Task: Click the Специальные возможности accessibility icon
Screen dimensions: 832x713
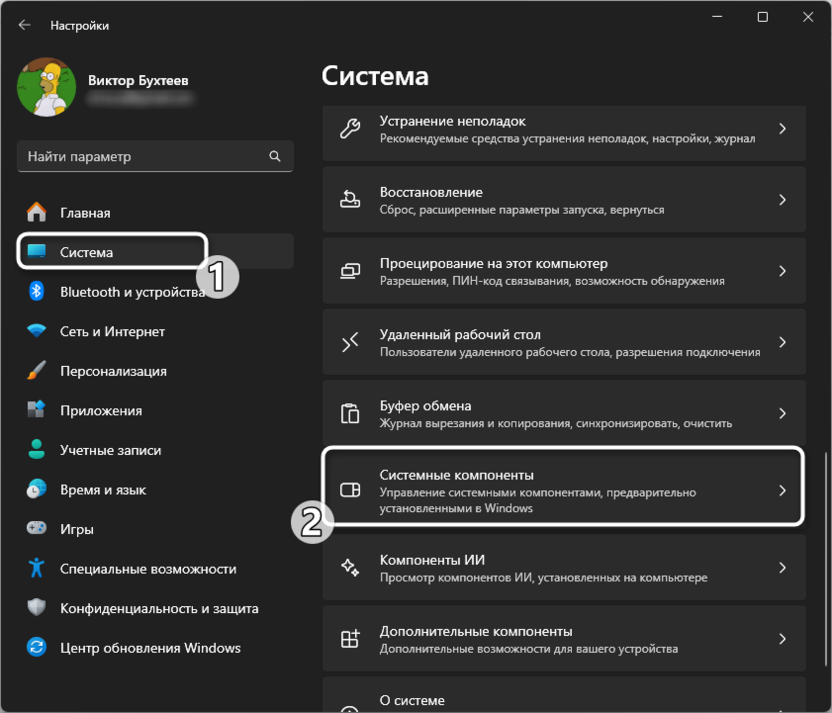Action: 37,568
